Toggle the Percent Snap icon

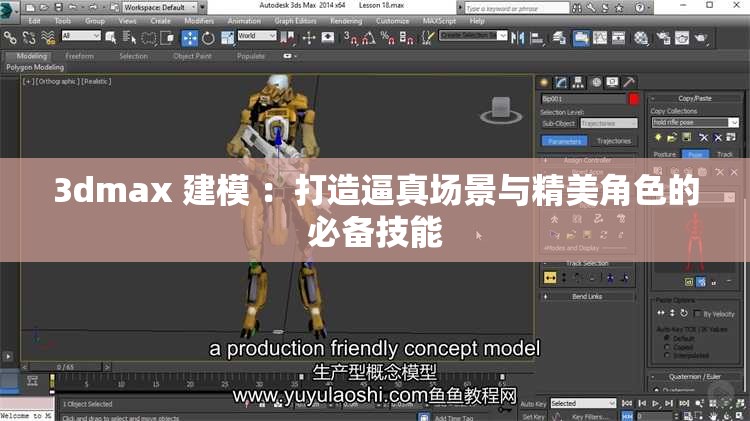click(x=387, y=38)
